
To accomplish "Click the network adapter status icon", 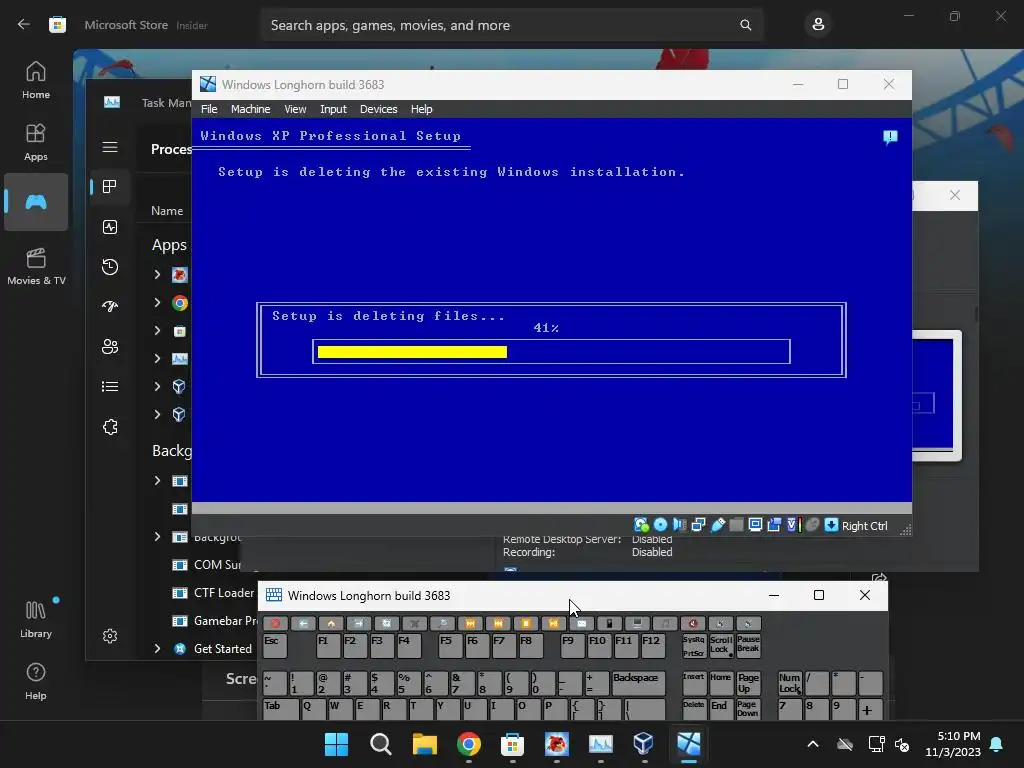I will [x=698, y=525].
